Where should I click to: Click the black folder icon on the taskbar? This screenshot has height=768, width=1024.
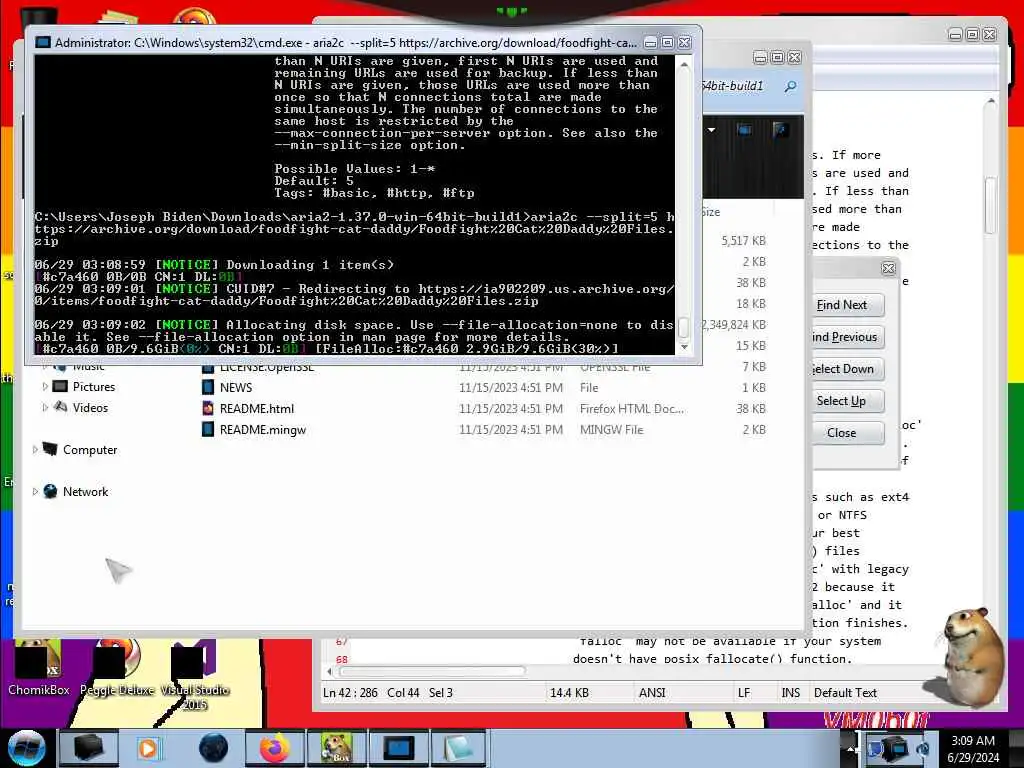tap(89, 748)
